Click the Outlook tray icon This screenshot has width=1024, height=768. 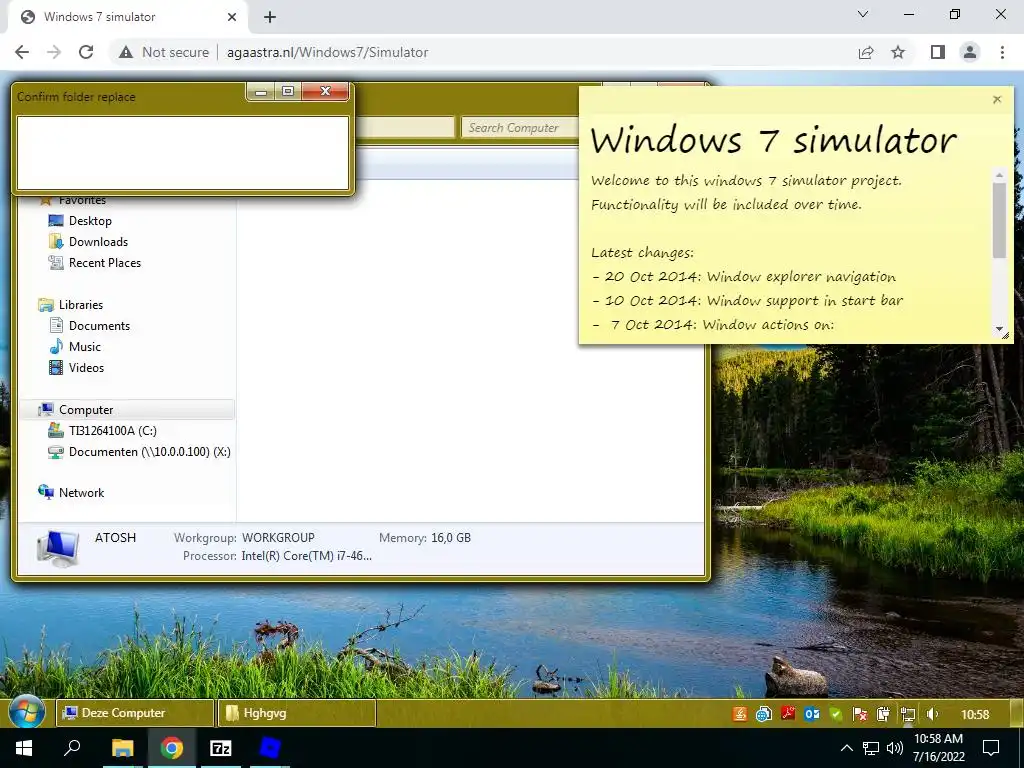(812, 714)
